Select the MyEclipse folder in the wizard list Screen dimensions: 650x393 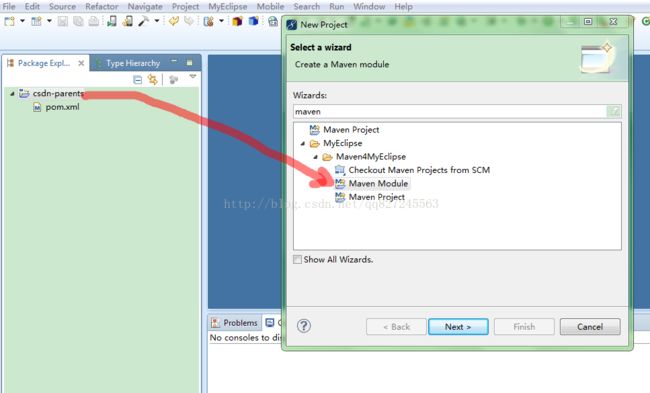342,143
